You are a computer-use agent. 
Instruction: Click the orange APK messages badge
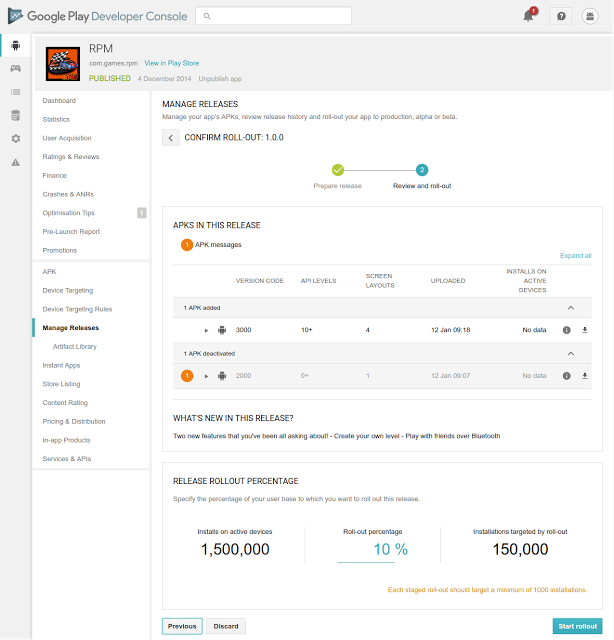pyautogui.click(x=187, y=244)
